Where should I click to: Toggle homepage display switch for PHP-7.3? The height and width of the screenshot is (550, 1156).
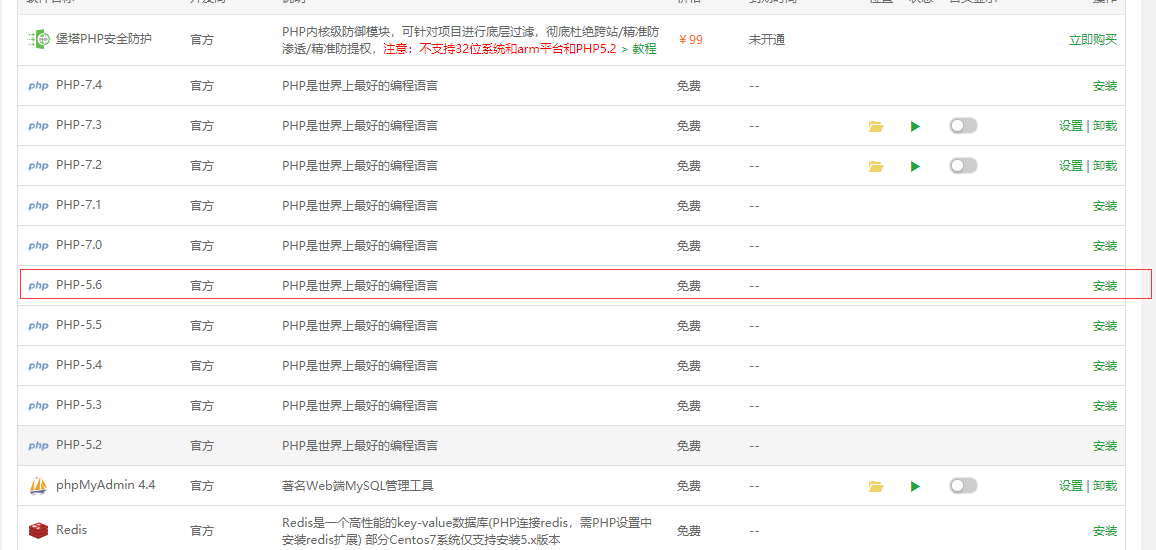[964, 126]
